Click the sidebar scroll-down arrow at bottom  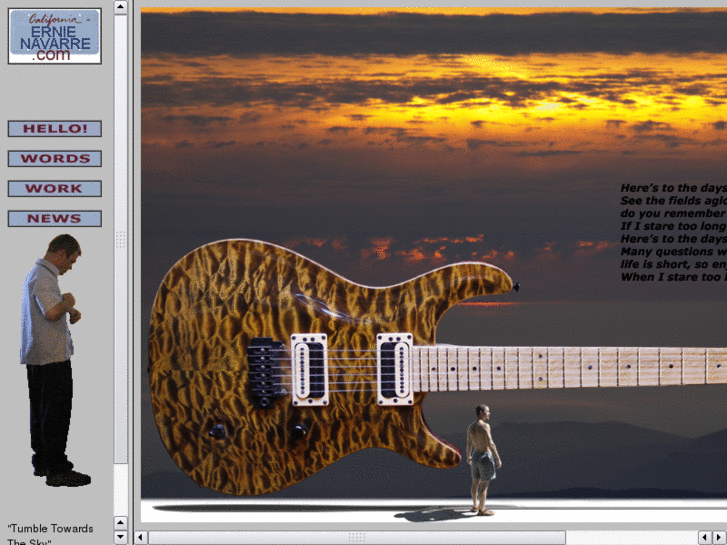click(x=121, y=537)
